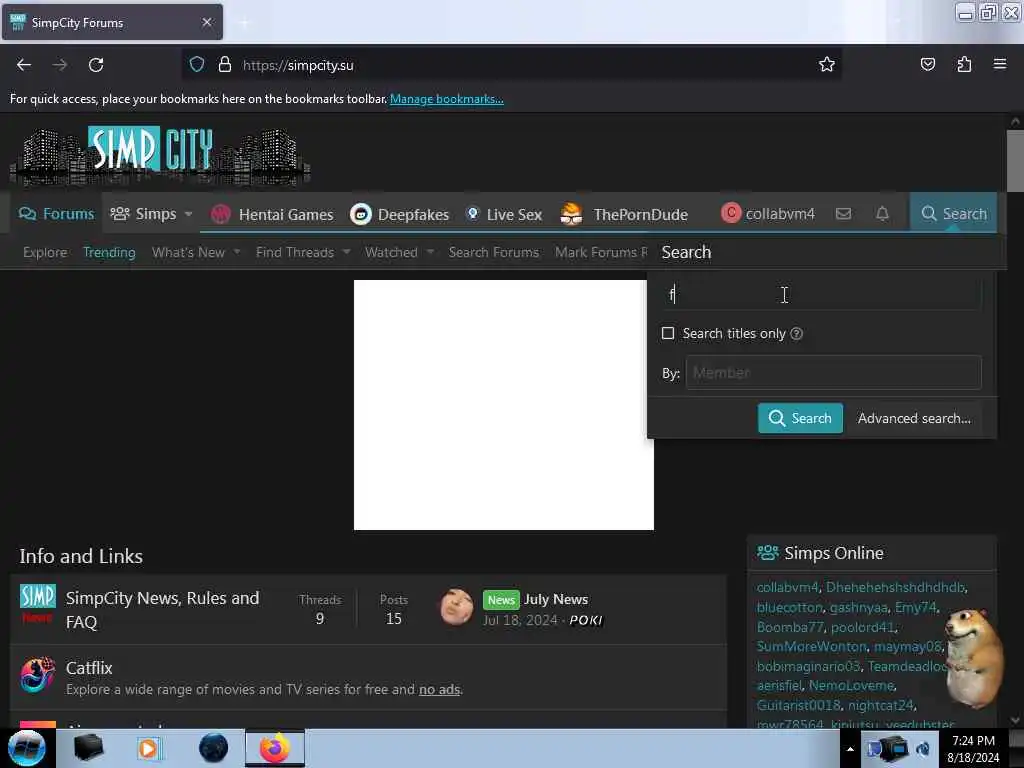1024x768 pixels.
Task: Click the SimpCity News forum icon
Action: tap(38, 604)
